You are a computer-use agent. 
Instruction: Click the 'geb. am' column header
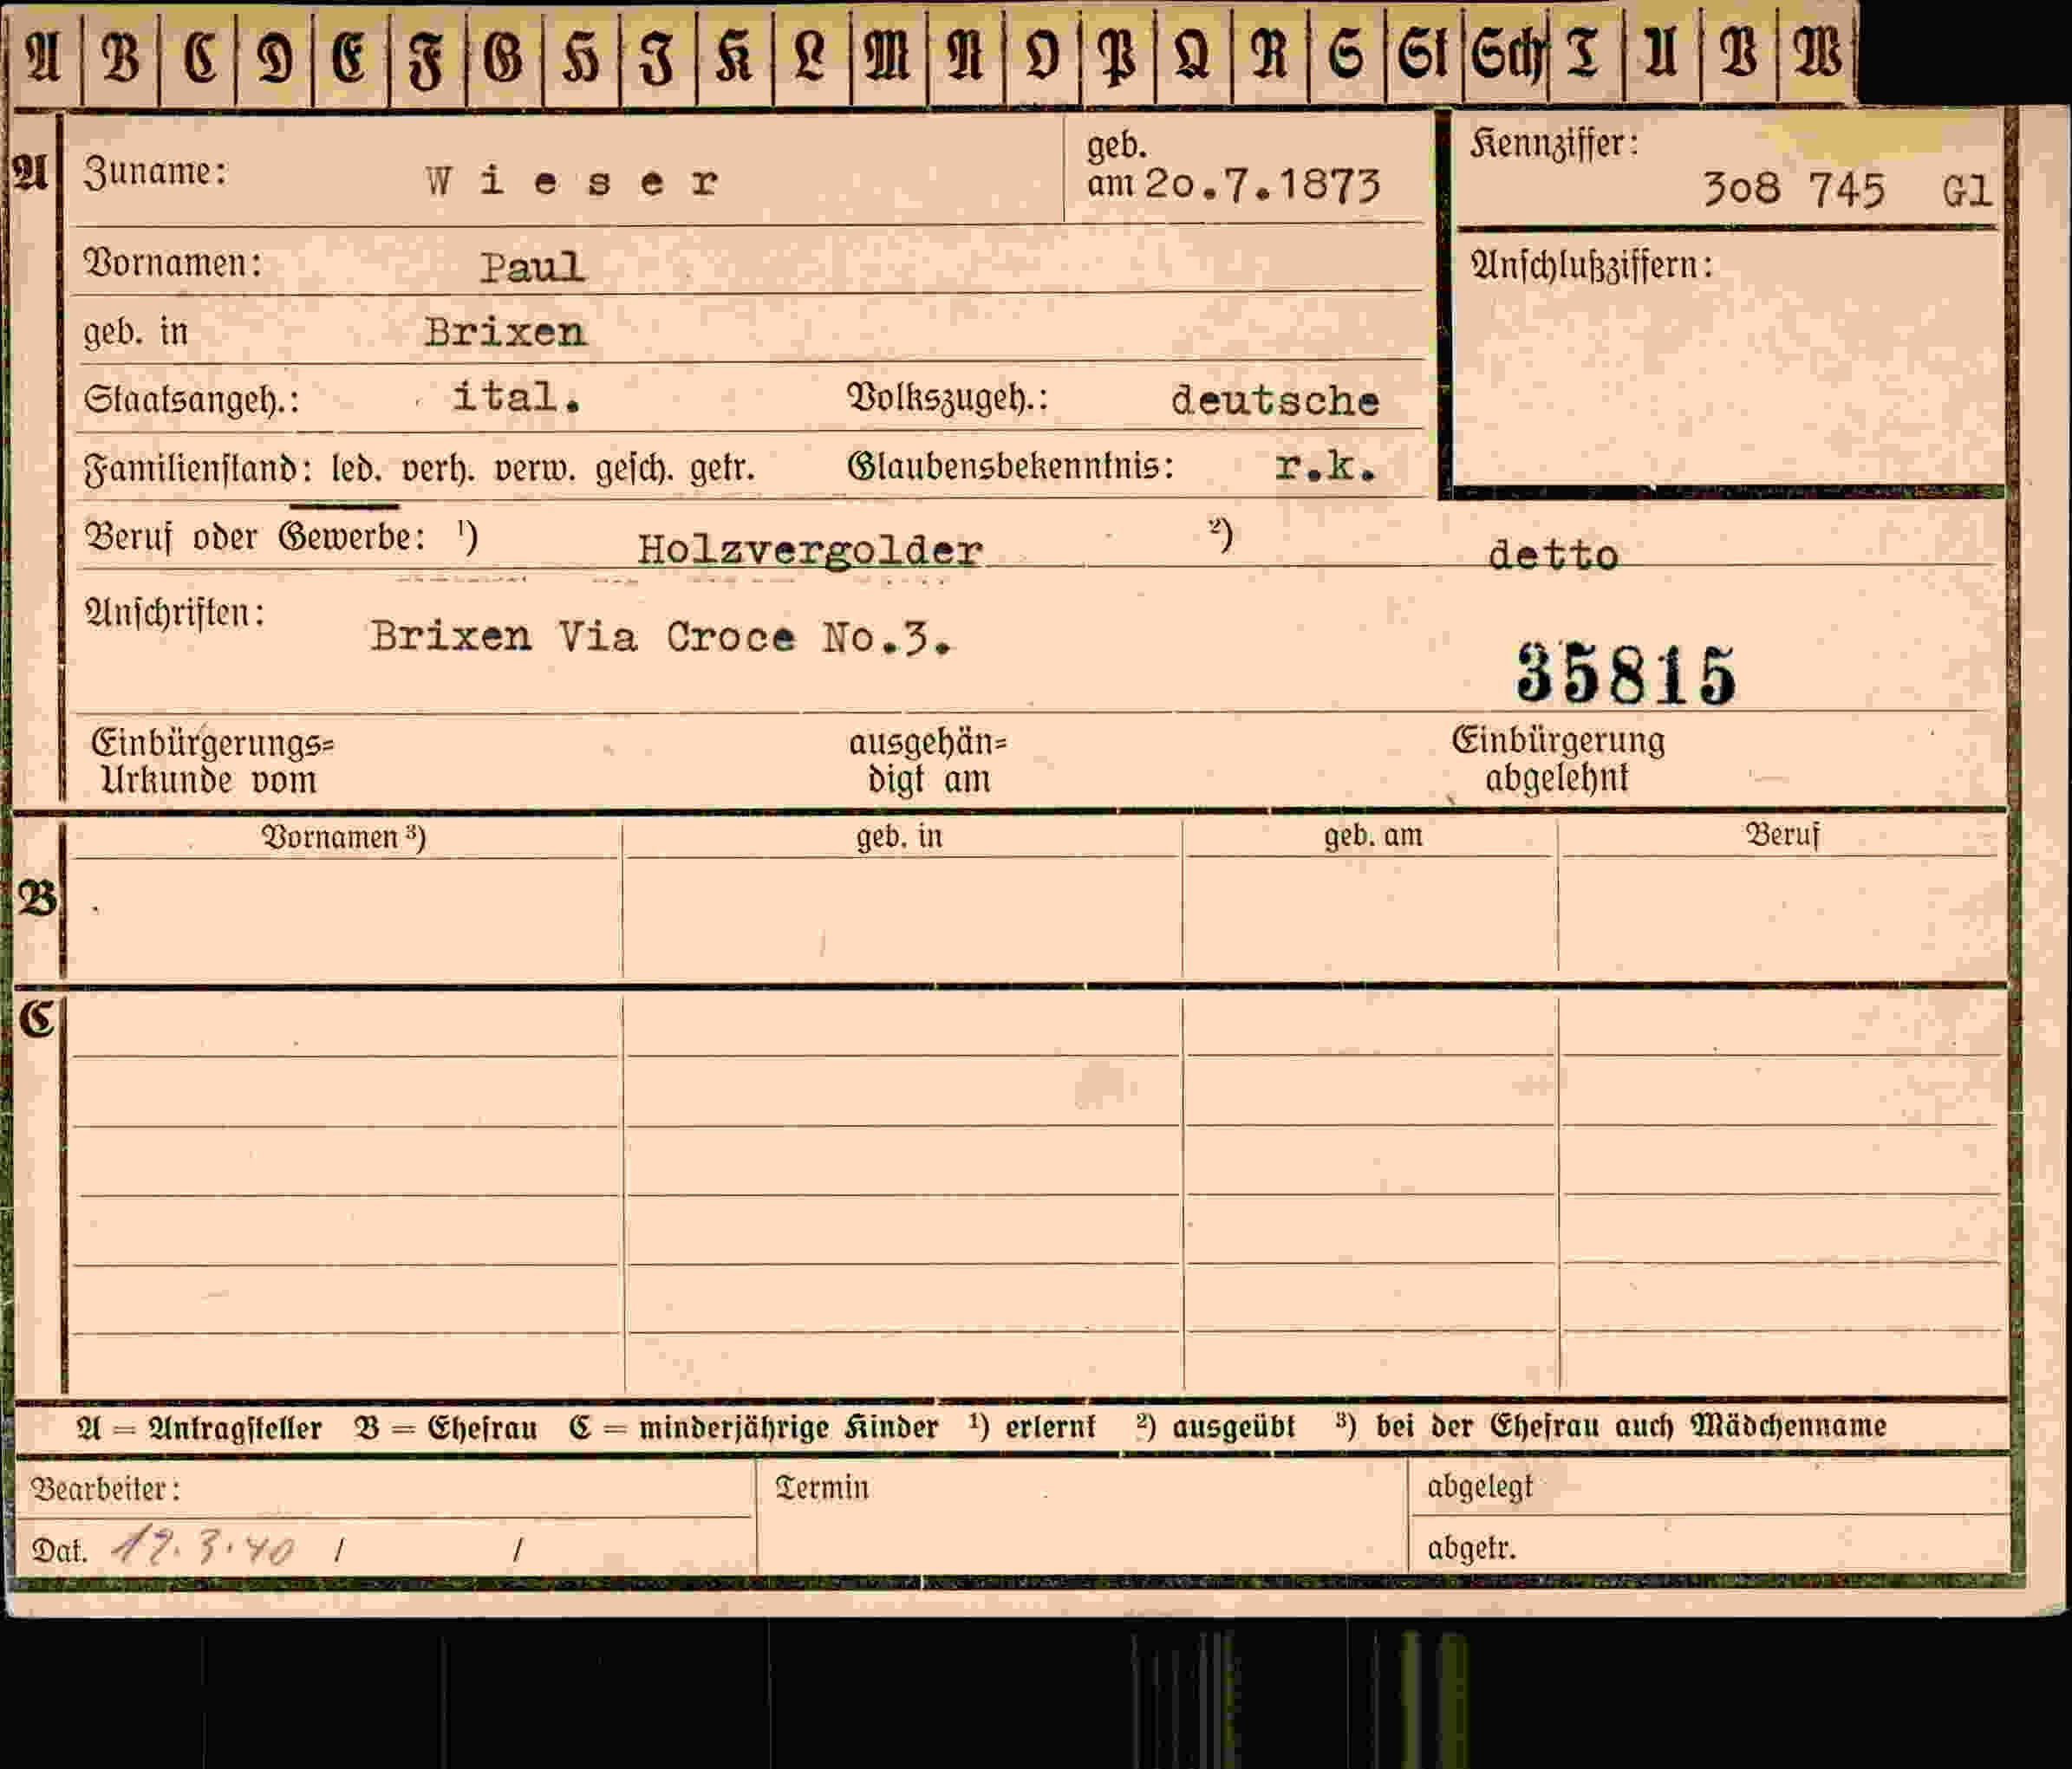pyautogui.click(x=1373, y=835)
